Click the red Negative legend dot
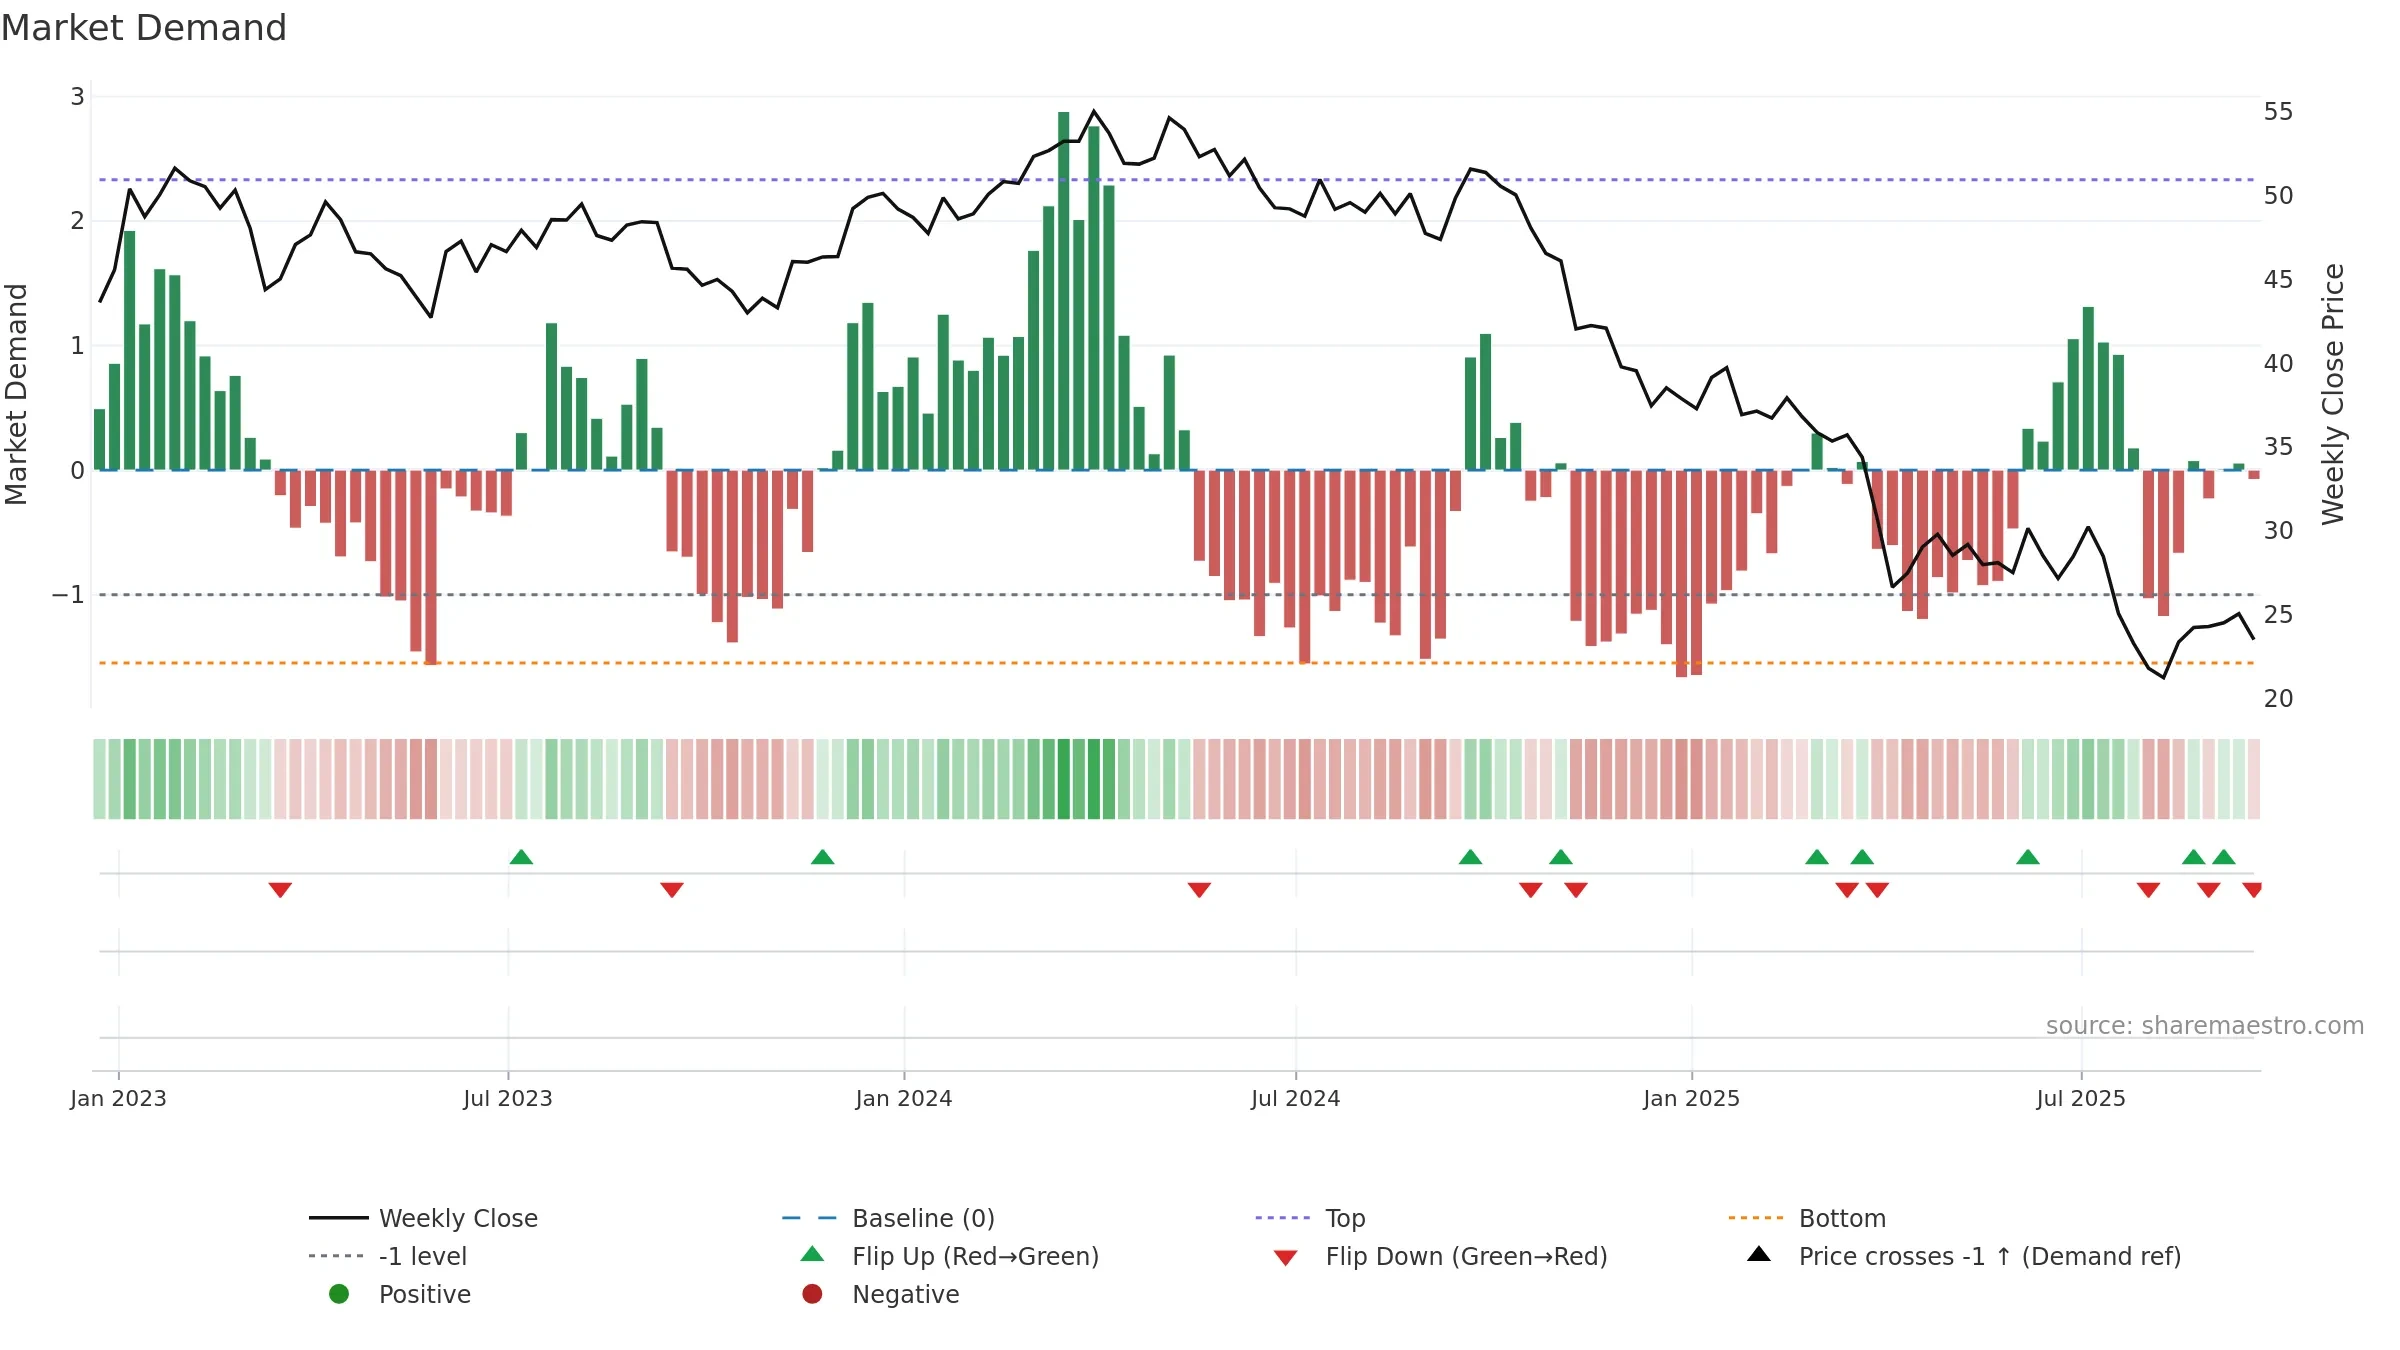Screen dimensions: 2400x1350 [812, 1294]
